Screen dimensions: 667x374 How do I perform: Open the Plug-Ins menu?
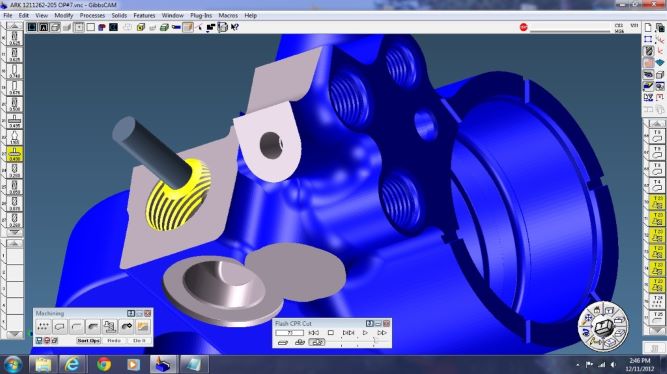201,15
